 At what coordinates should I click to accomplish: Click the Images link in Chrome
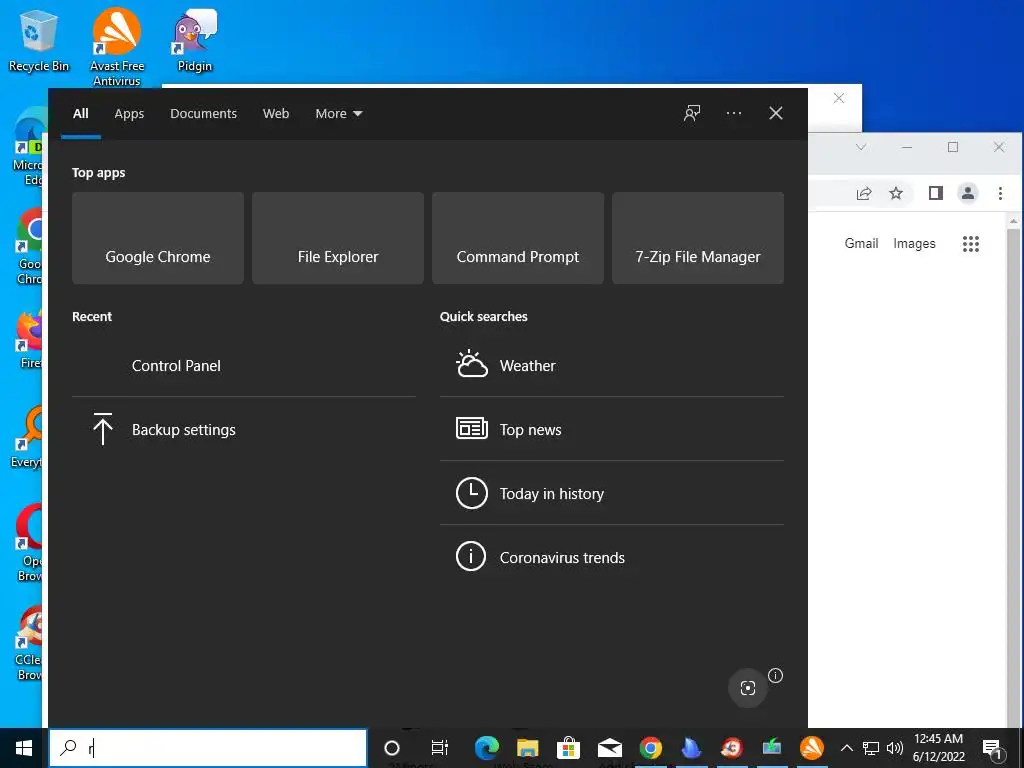914,244
